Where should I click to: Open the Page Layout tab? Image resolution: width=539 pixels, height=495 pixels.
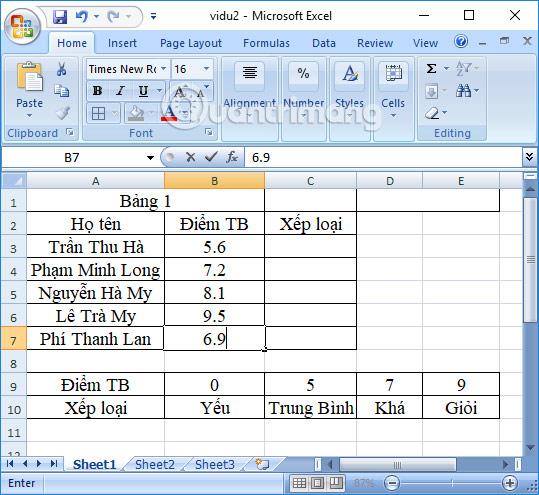click(191, 43)
